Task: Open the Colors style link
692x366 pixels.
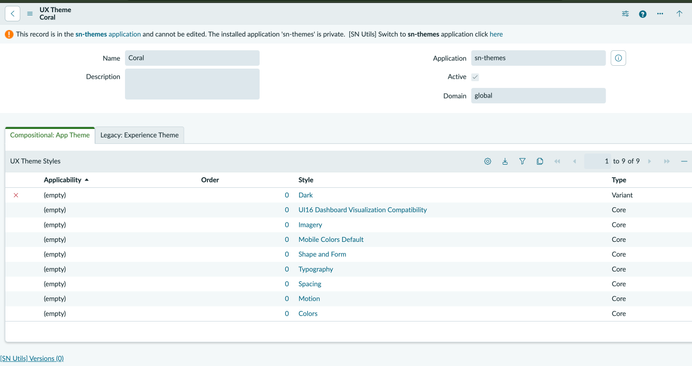Action: pyautogui.click(x=308, y=313)
